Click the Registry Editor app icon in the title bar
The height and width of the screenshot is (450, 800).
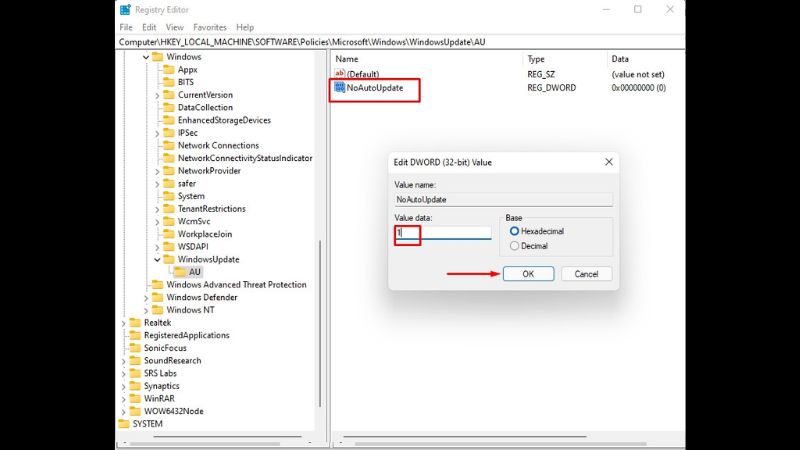(126, 10)
